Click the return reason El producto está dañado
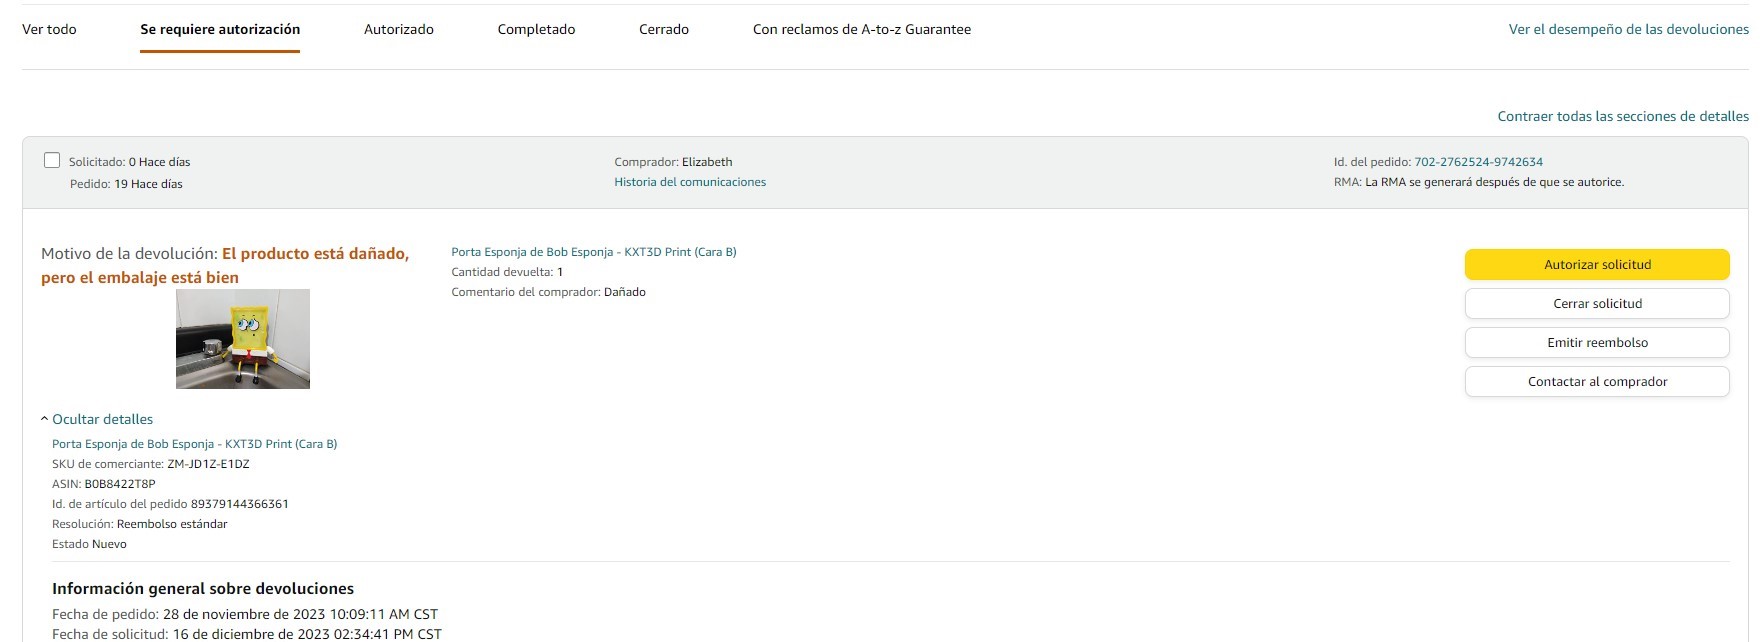 225,265
